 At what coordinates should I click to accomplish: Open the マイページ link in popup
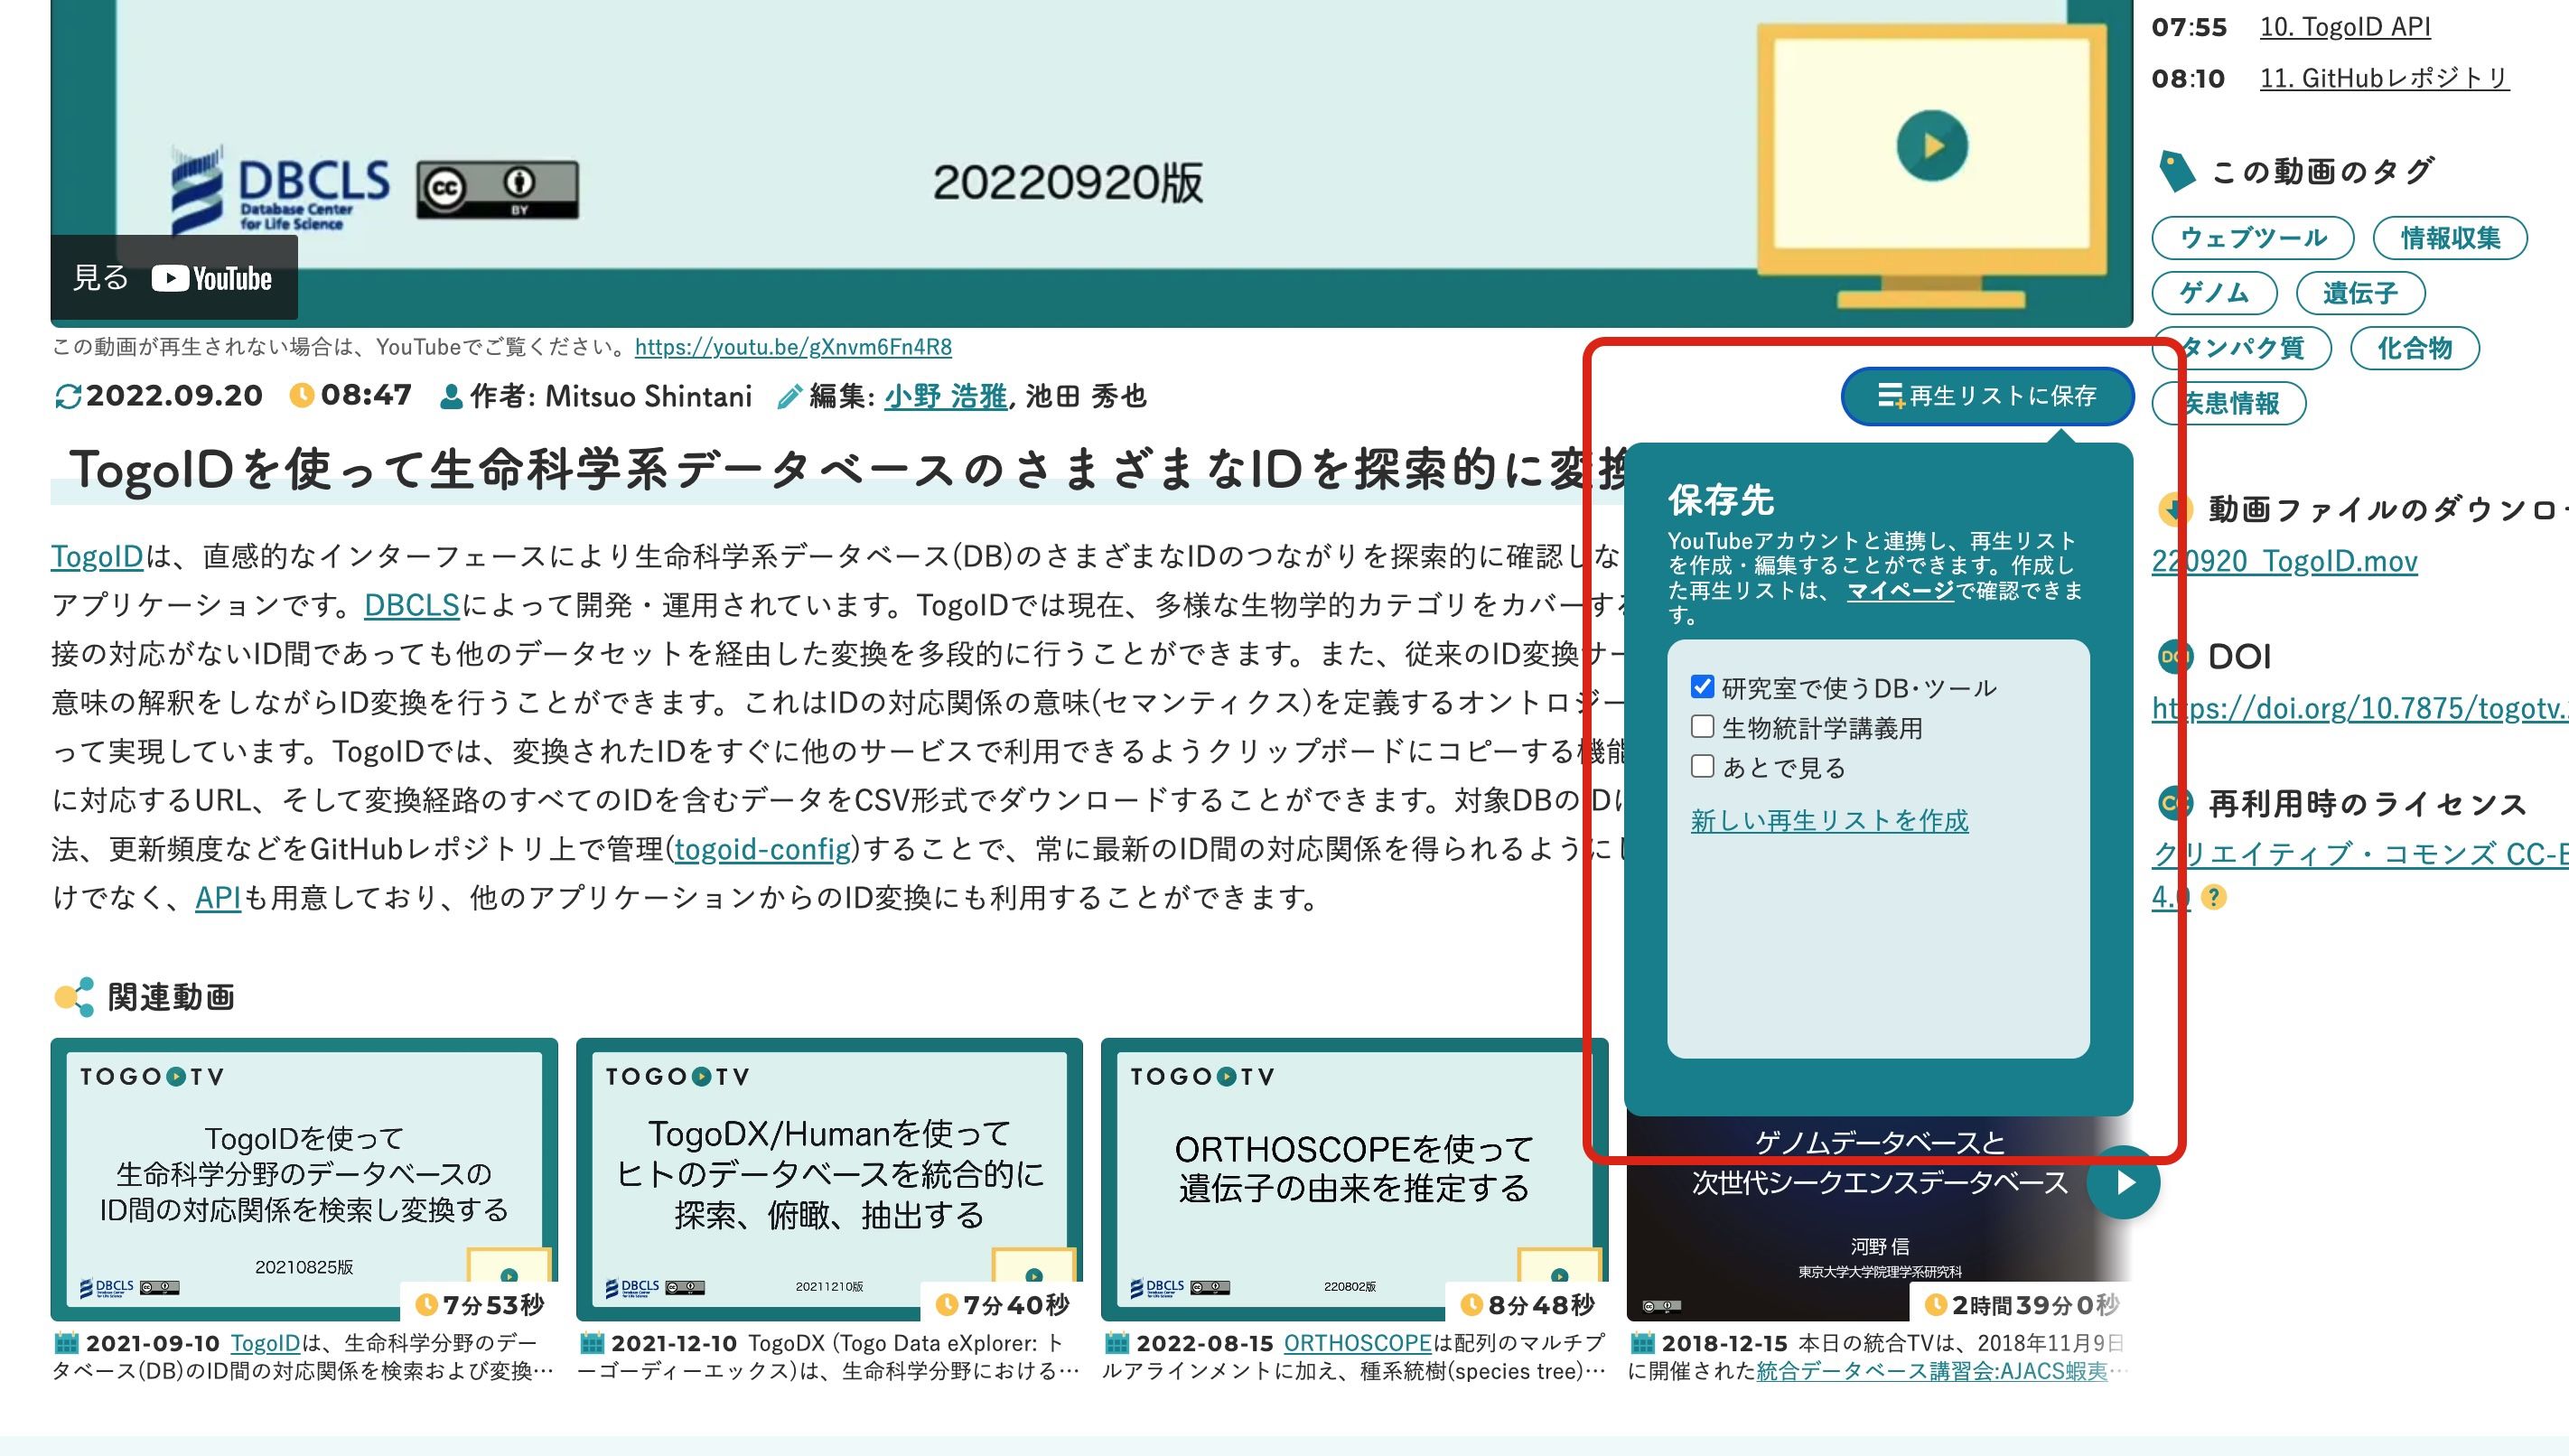(1900, 591)
